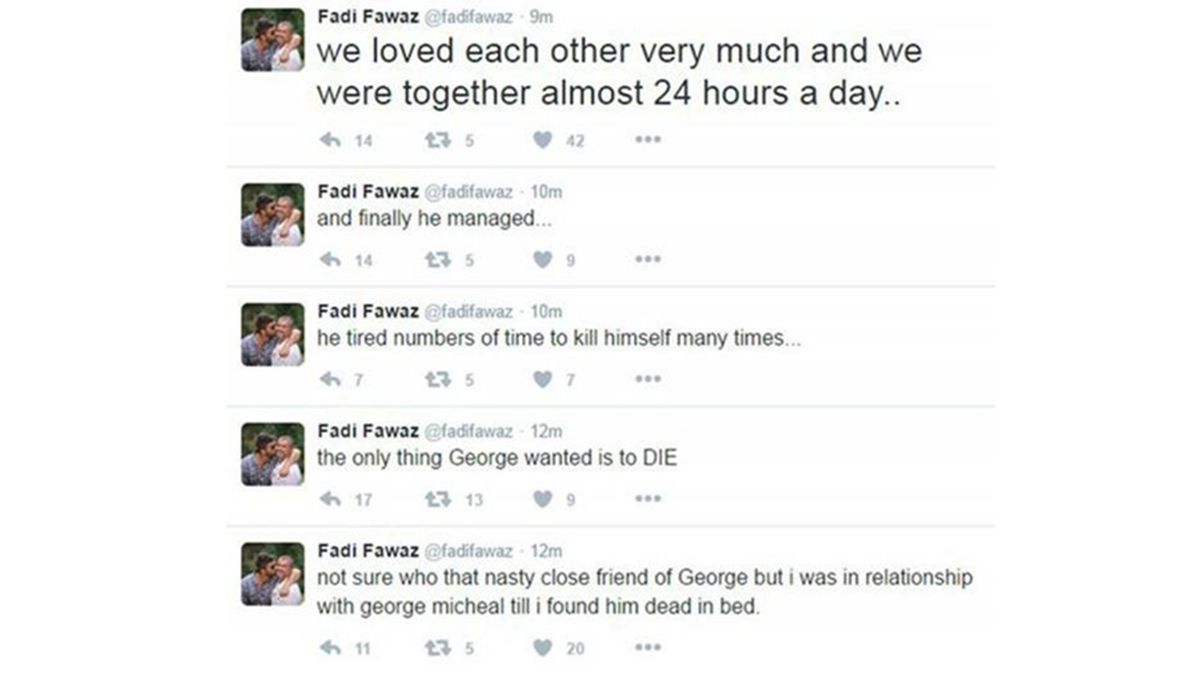Click the profile picture on the top tweet
Viewport: 1200px width, 675px height.
272,41
